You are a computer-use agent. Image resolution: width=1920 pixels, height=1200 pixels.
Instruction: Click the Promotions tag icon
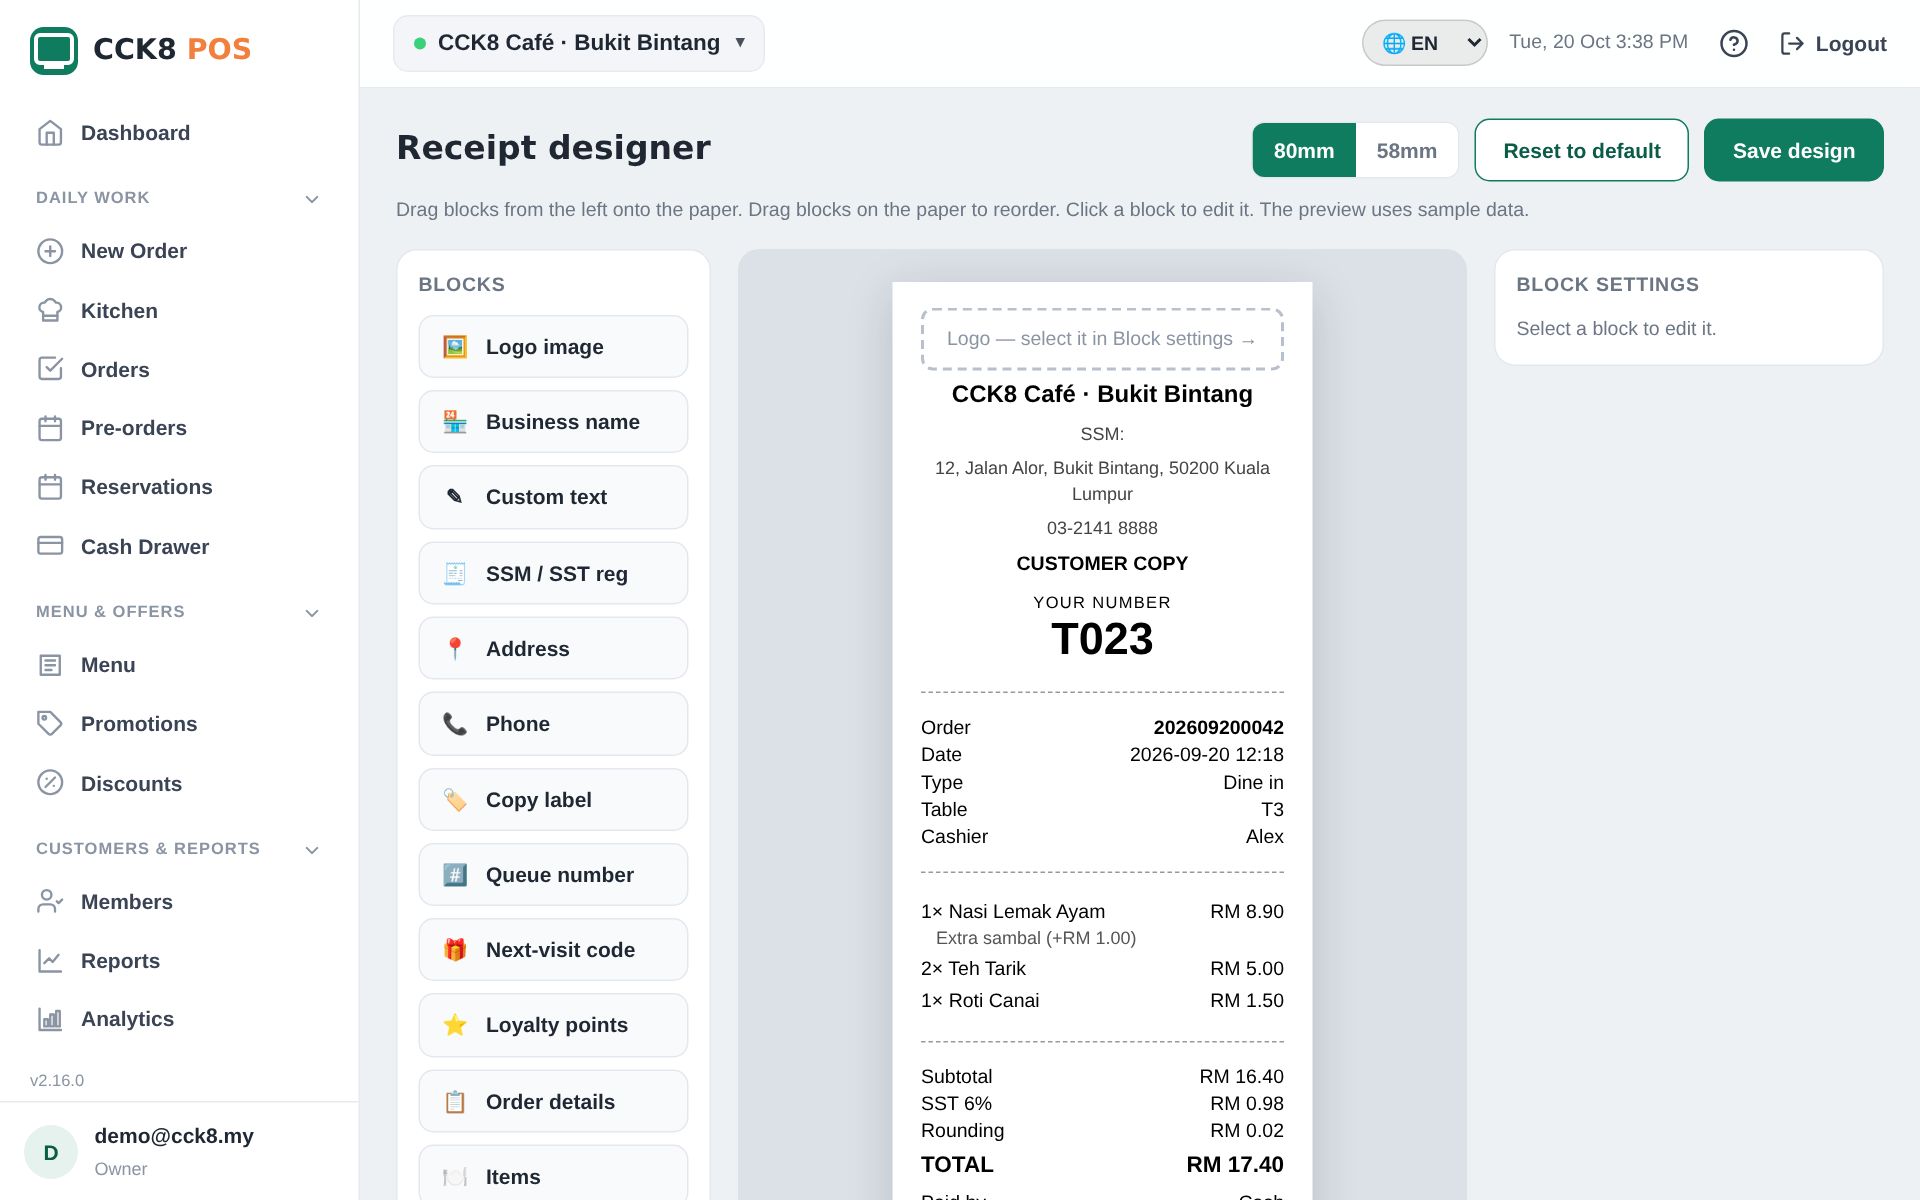coord(50,724)
